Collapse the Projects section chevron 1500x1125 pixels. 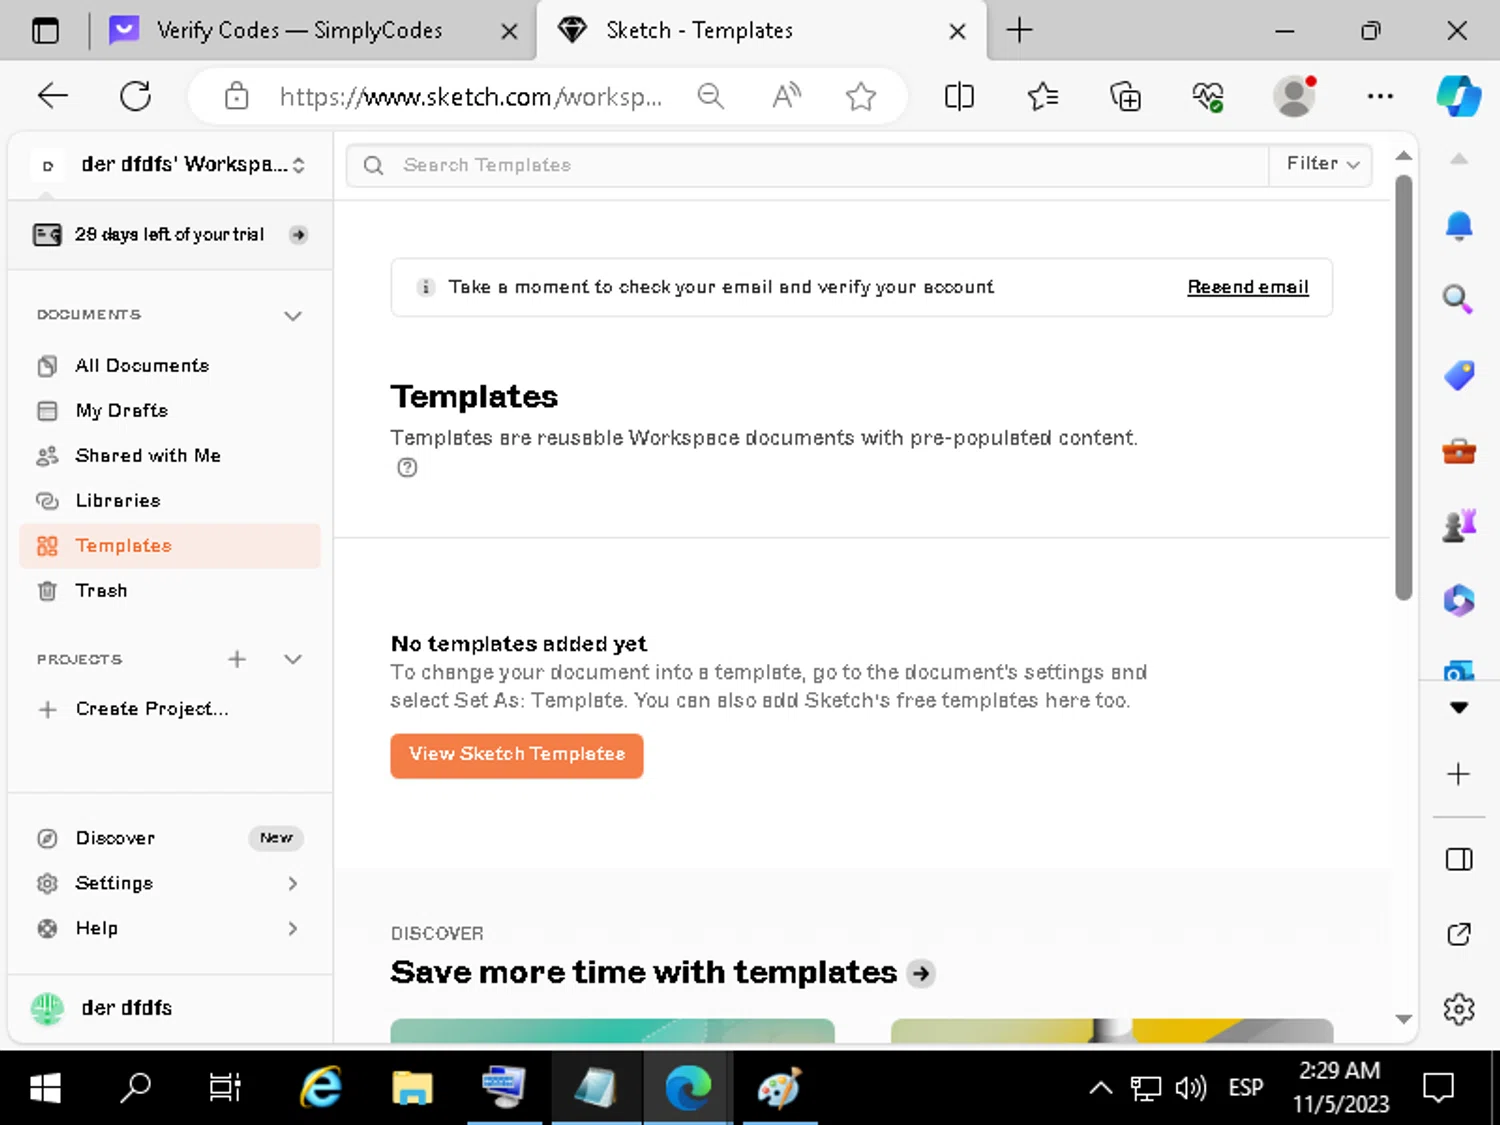(x=293, y=659)
